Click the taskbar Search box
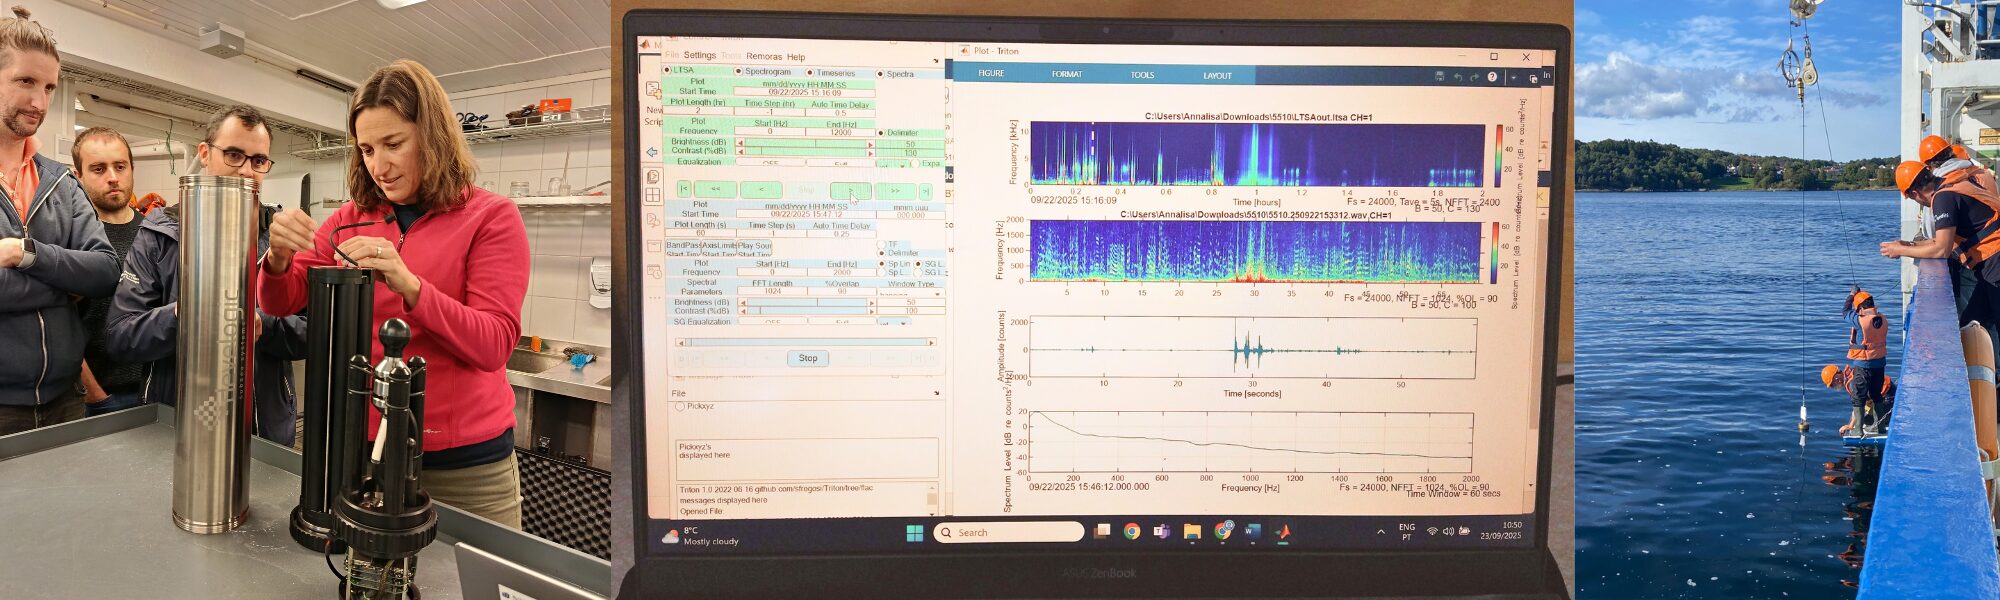Image resolution: width=2000 pixels, height=600 pixels. [x=1008, y=532]
